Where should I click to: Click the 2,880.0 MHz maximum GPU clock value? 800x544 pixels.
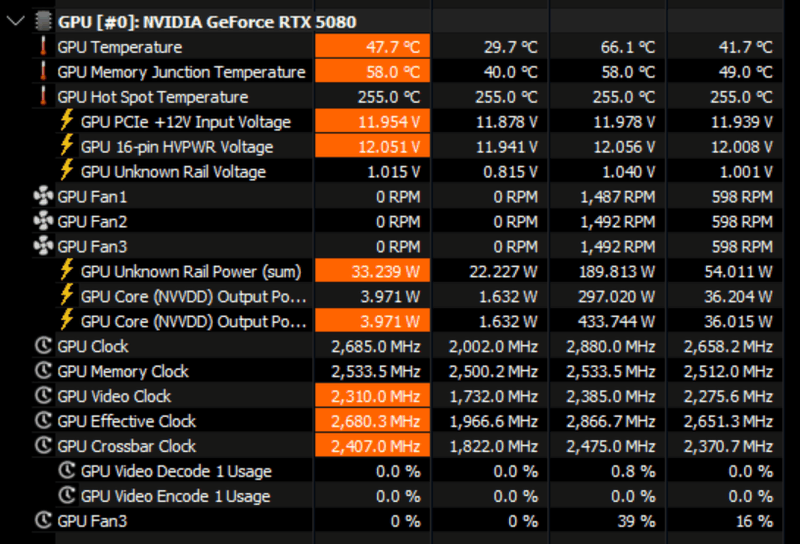pos(611,347)
